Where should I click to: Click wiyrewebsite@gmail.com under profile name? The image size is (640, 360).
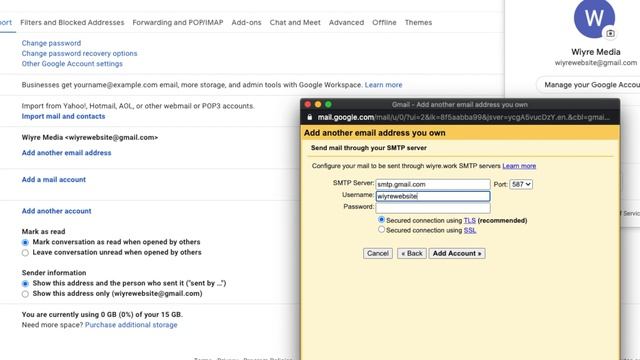596,63
